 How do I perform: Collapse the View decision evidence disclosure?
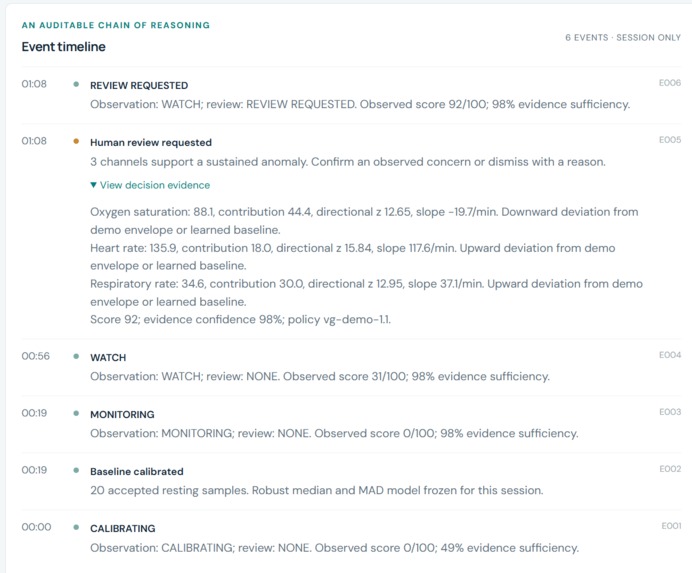coord(150,185)
